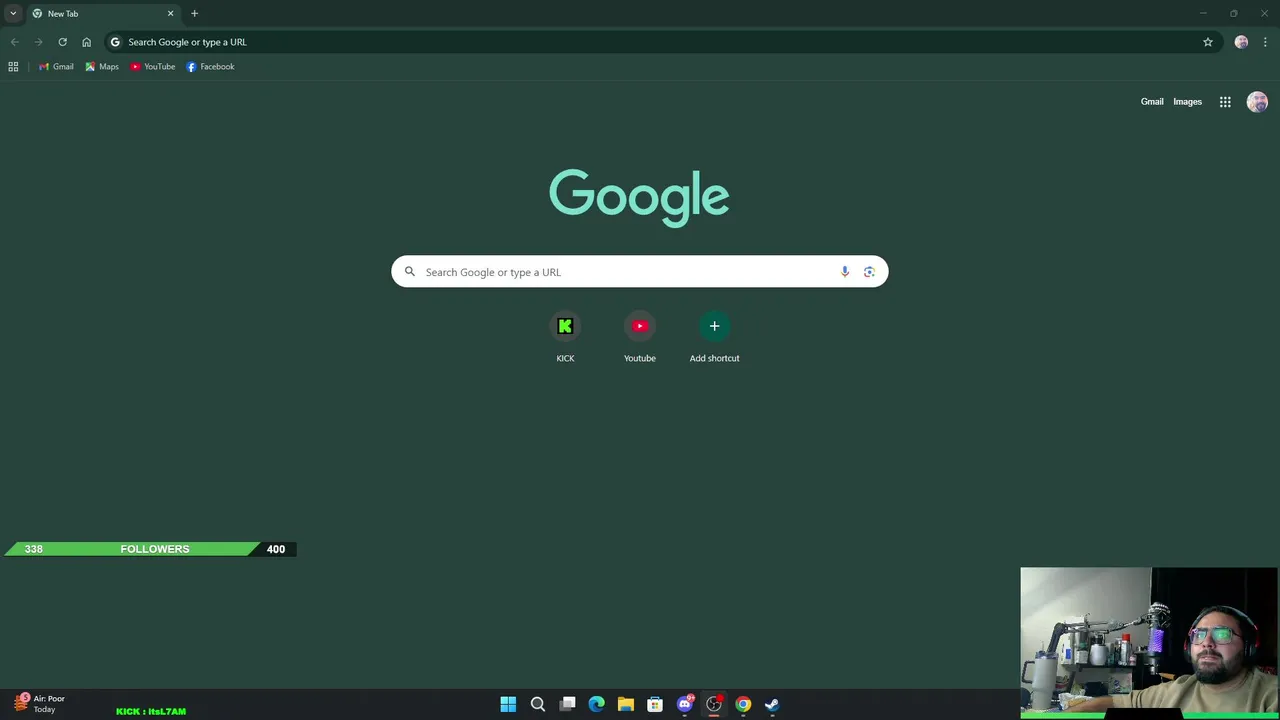The width and height of the screenshot is (1280, 720).
Task: Switch to Chrome taskbar icon
Action: (x=743, y=704)
